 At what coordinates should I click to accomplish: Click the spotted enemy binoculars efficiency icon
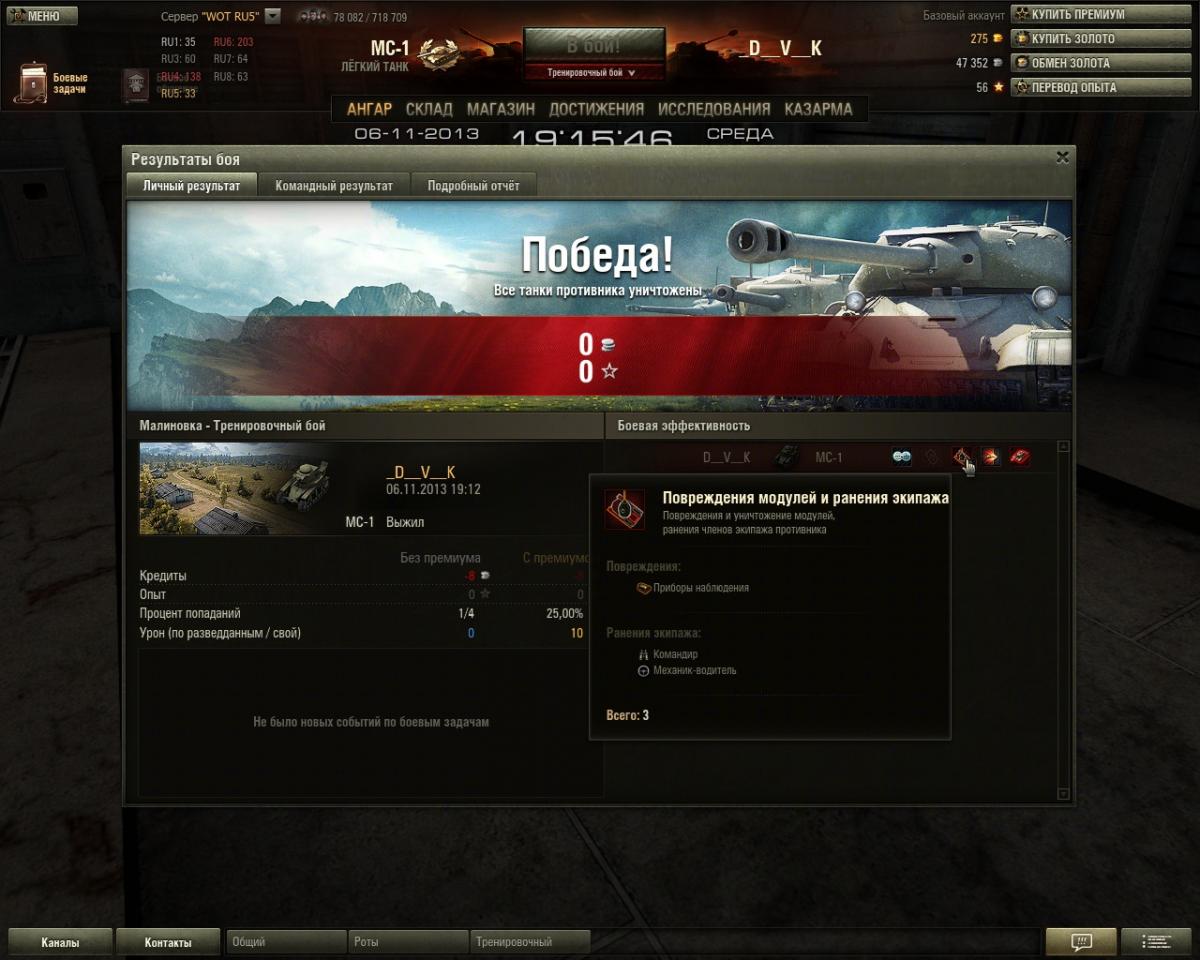(902, 457)
